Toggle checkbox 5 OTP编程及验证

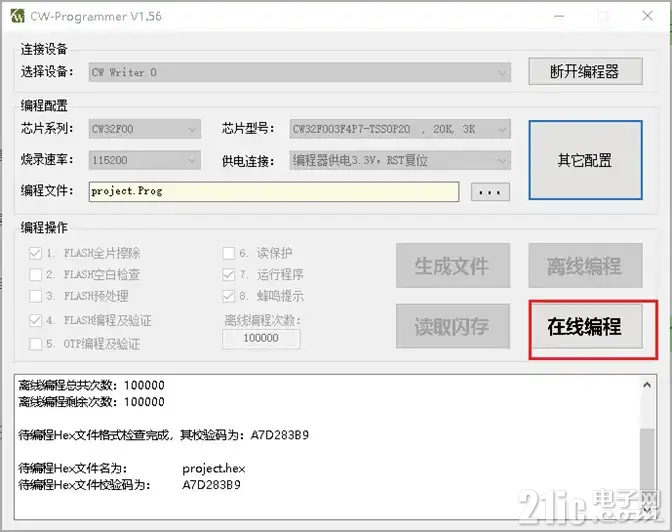(x=35, y=343)
